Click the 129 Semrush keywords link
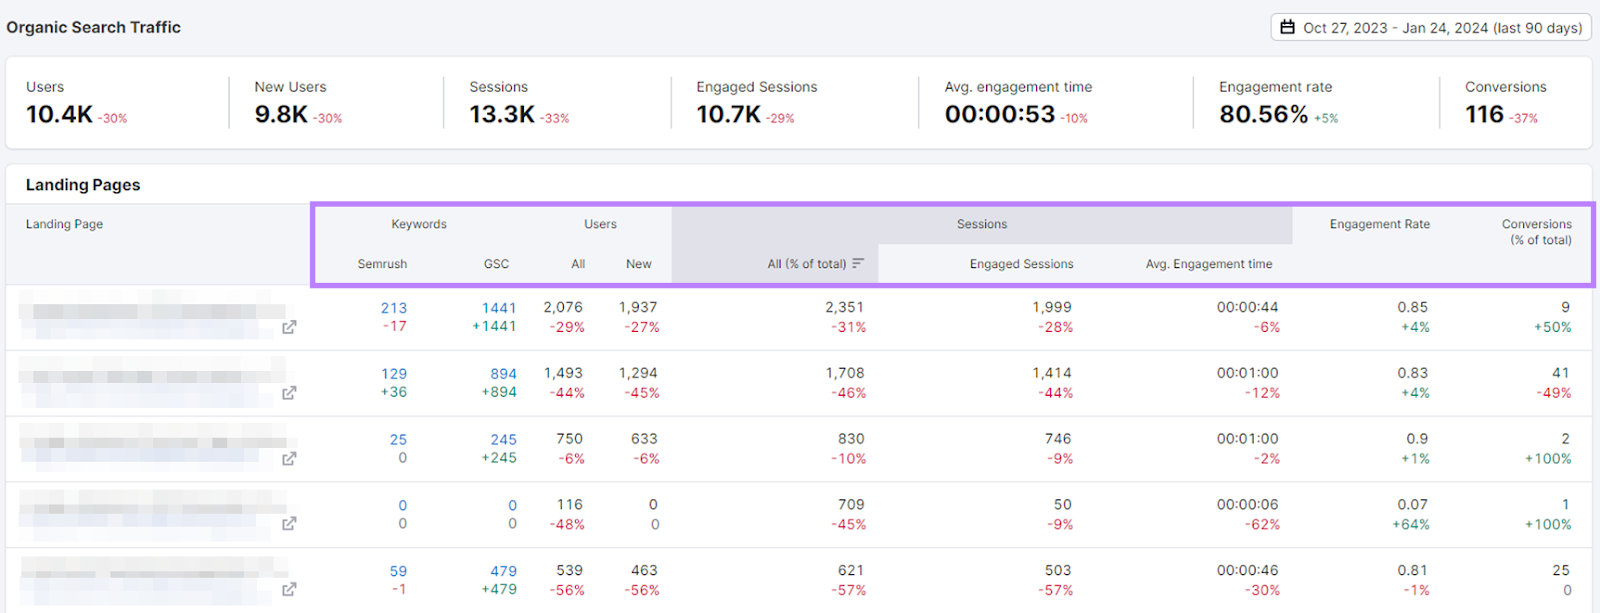Viewport: 1600px width, 613px height. tap(394, 374)
